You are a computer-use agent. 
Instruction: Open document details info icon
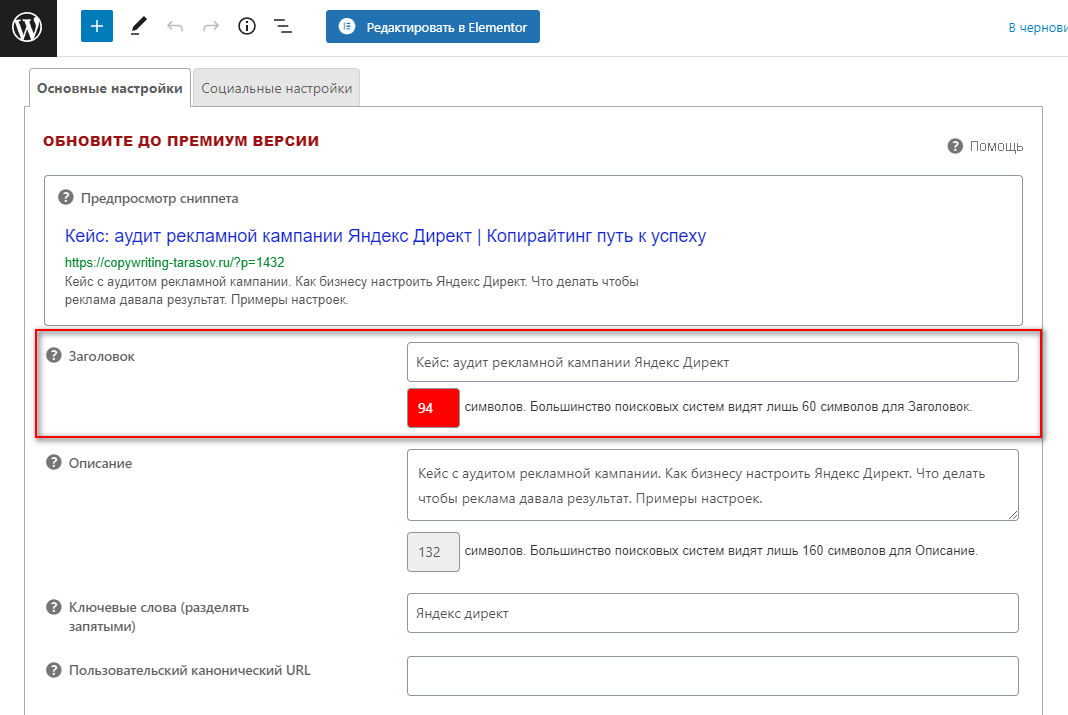click(247, 27)
